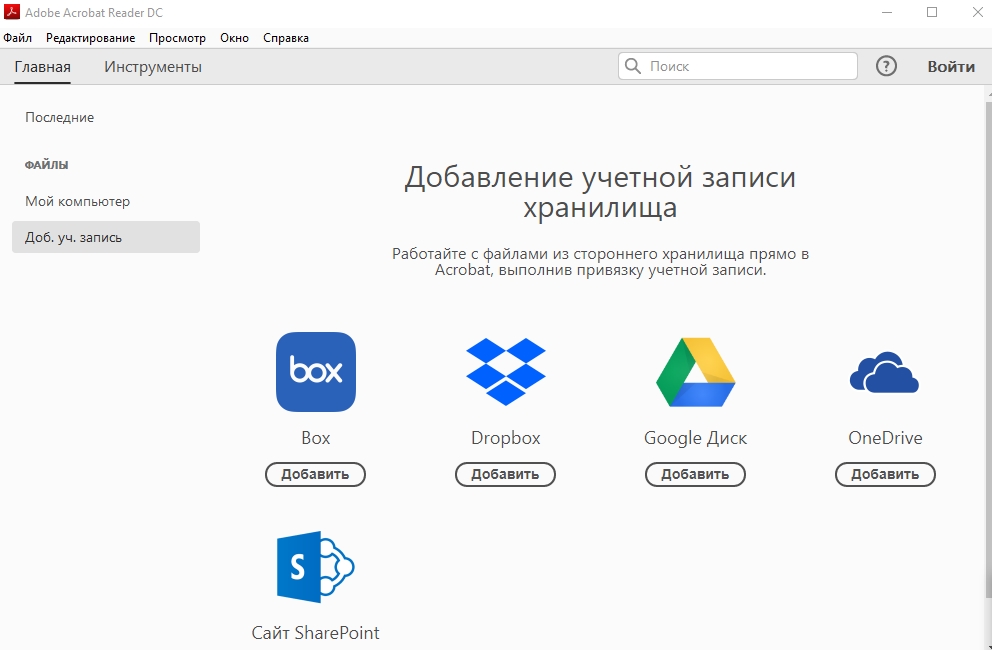Open help via the question mark icon
Image resolution: width=992 pixels, height=650 pixels.
click(x=886, y=66)
